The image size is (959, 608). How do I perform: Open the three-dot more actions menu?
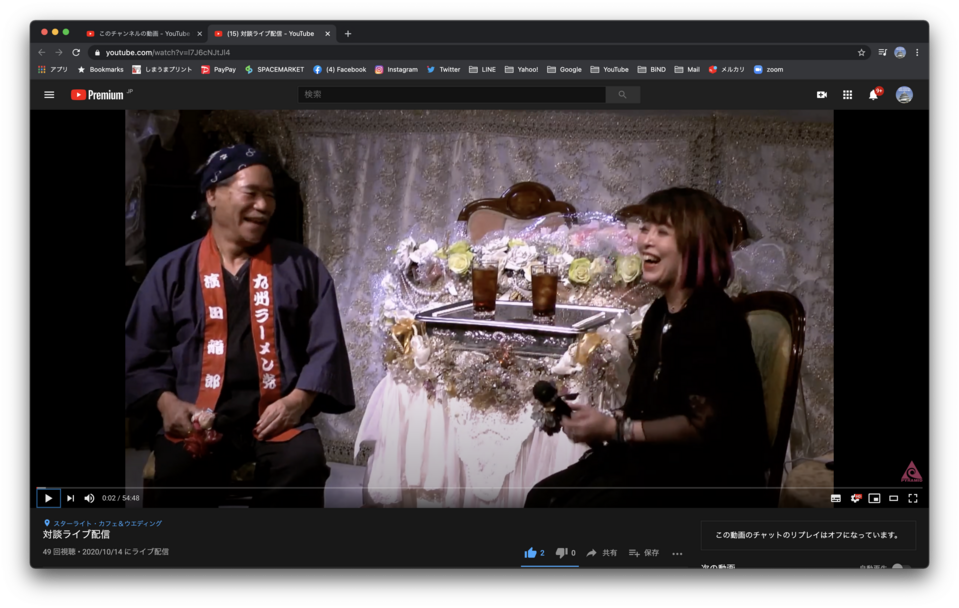click(677, 553)
